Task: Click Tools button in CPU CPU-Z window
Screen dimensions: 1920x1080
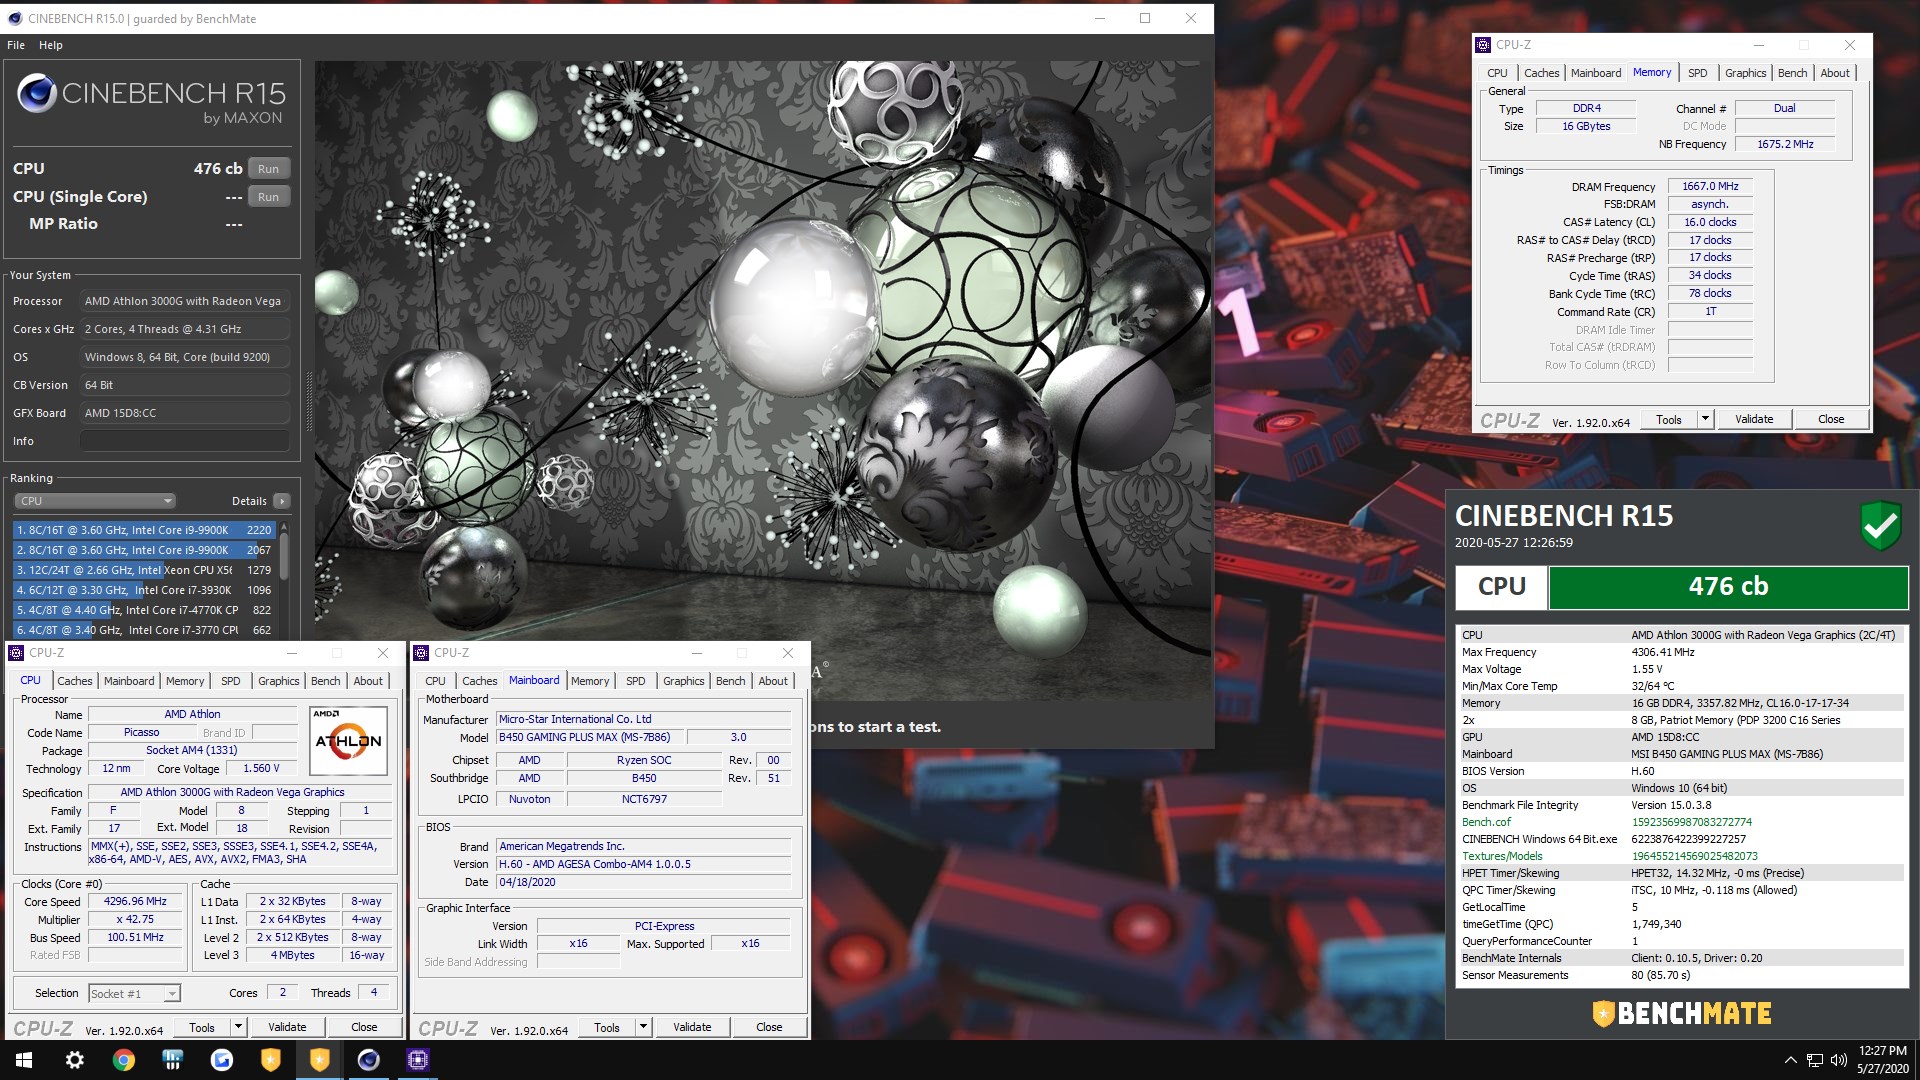Action: pos(202,1027)
